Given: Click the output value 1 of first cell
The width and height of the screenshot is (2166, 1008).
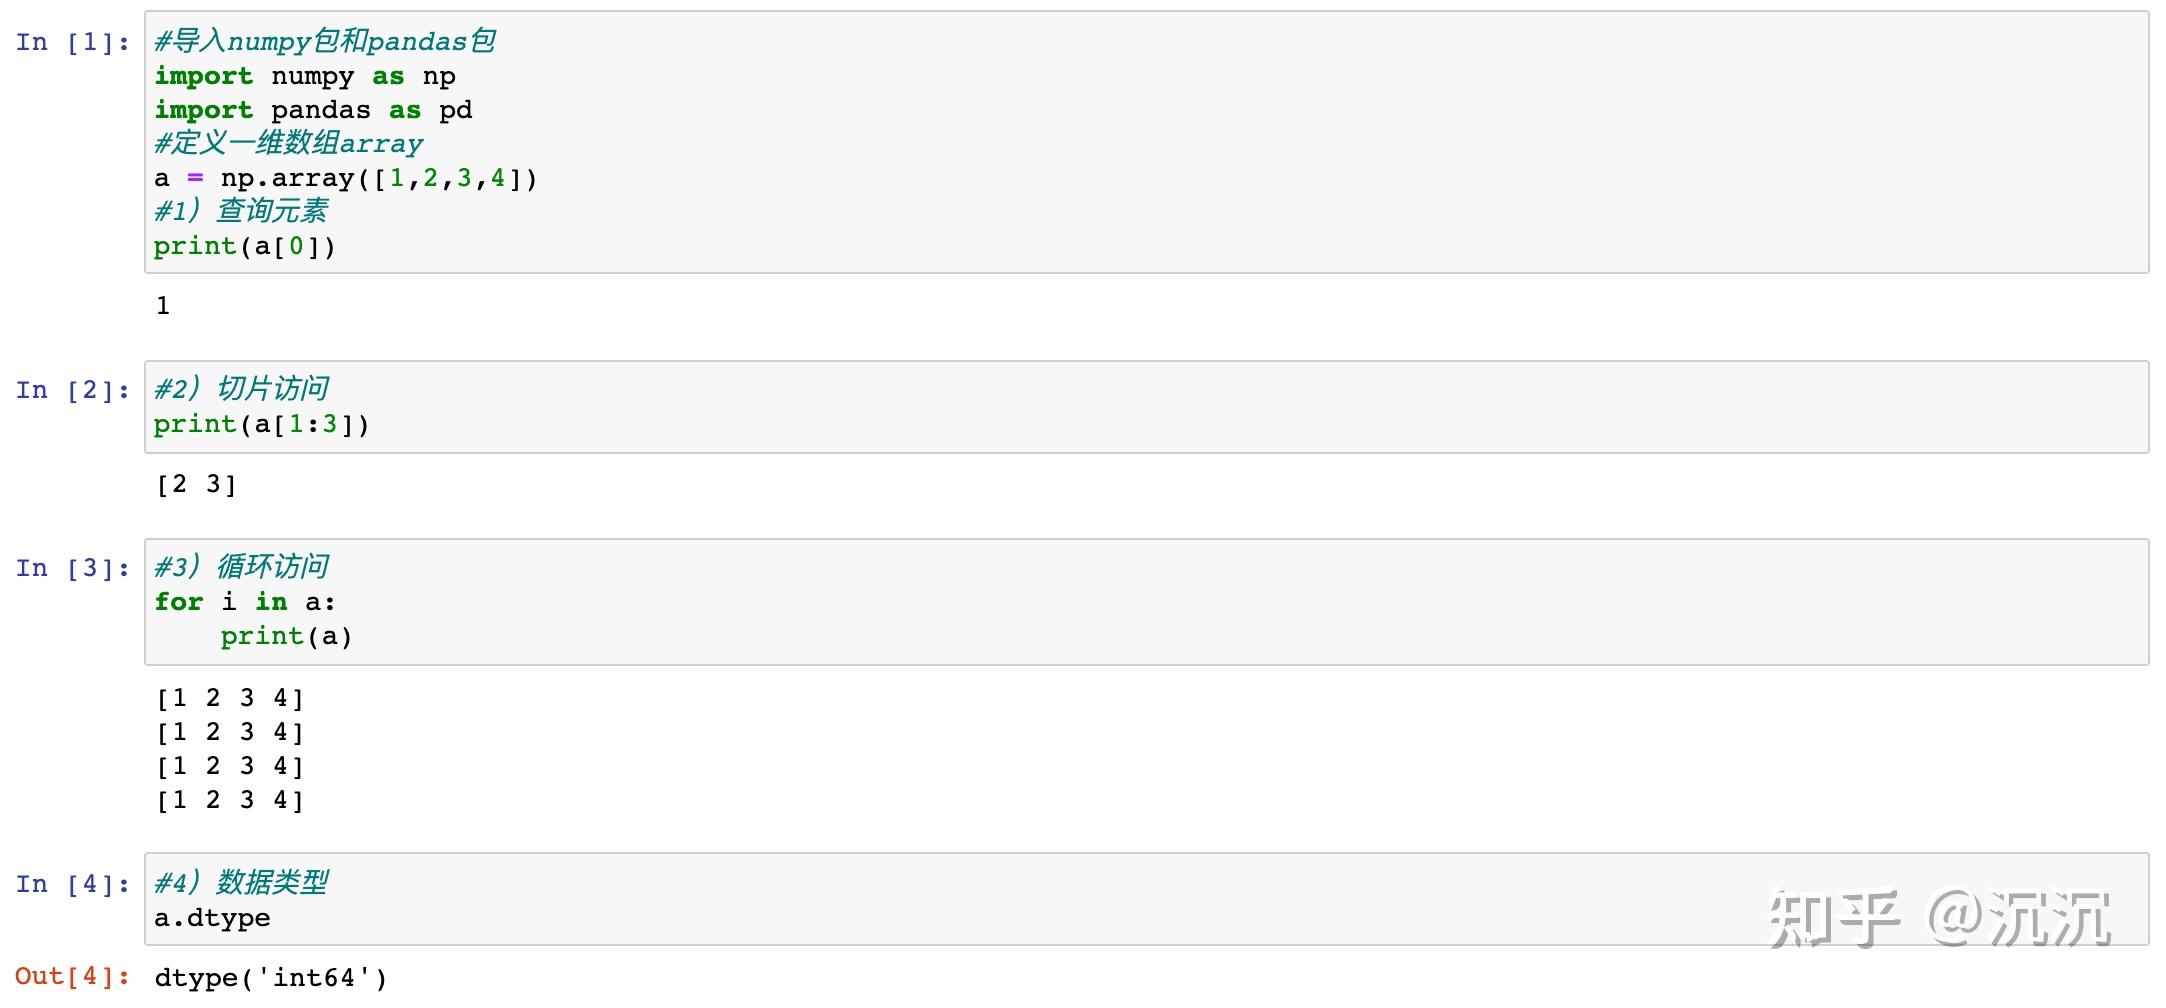Looking at the screenshot, I should tap(163, 306).
